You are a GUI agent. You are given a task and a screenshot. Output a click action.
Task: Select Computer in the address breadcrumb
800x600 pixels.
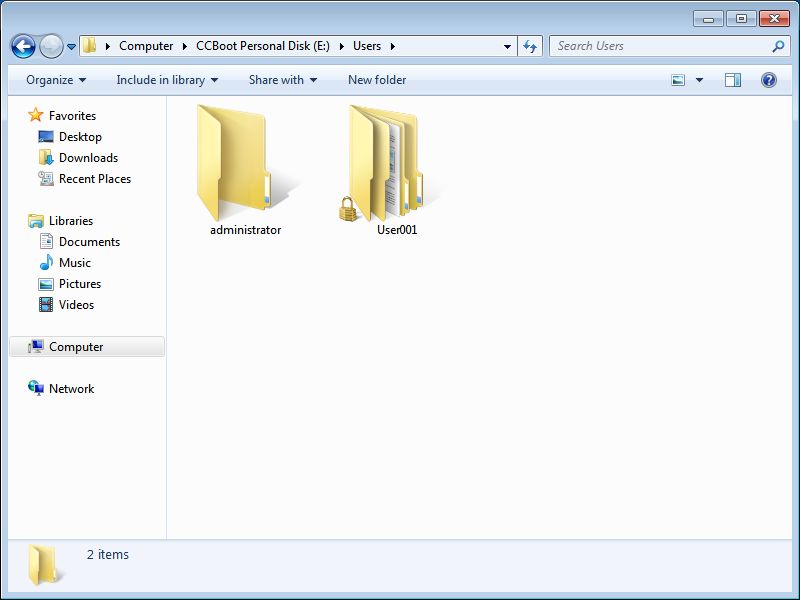click(x=146, y=46)
